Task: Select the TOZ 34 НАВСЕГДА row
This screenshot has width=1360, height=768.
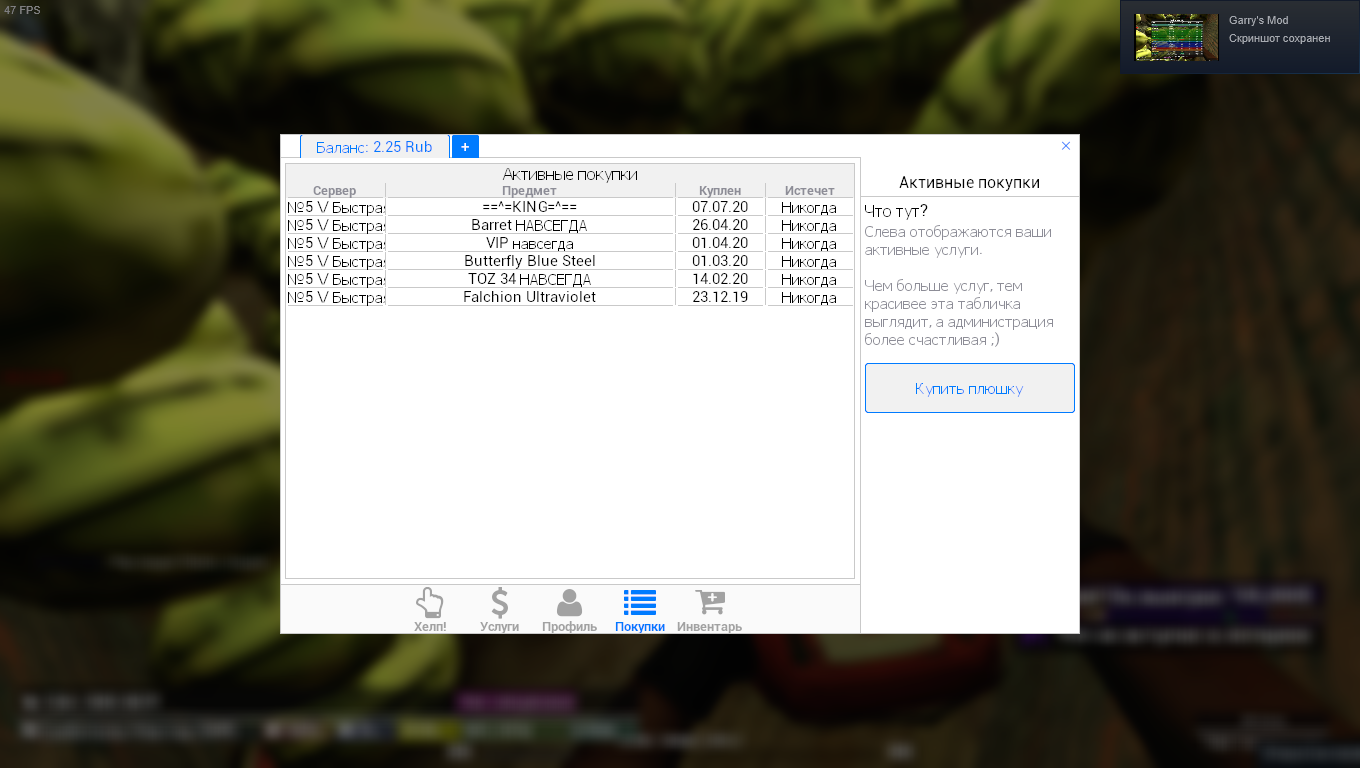Action: (570, 279)
